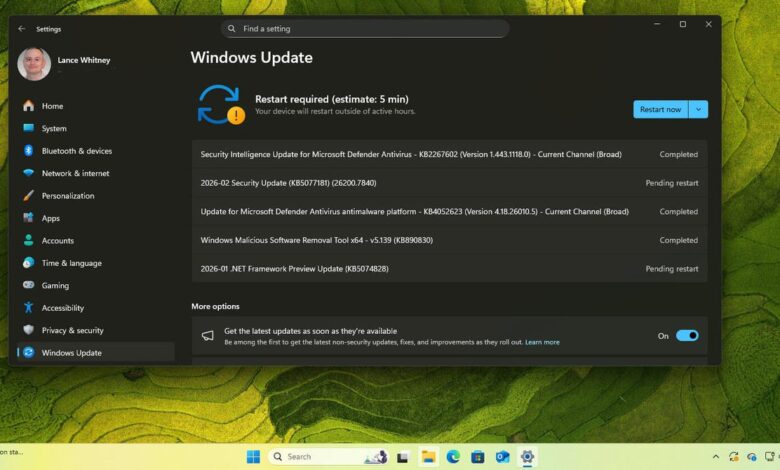
Task: Open the Learn more link
Action: 542,343
